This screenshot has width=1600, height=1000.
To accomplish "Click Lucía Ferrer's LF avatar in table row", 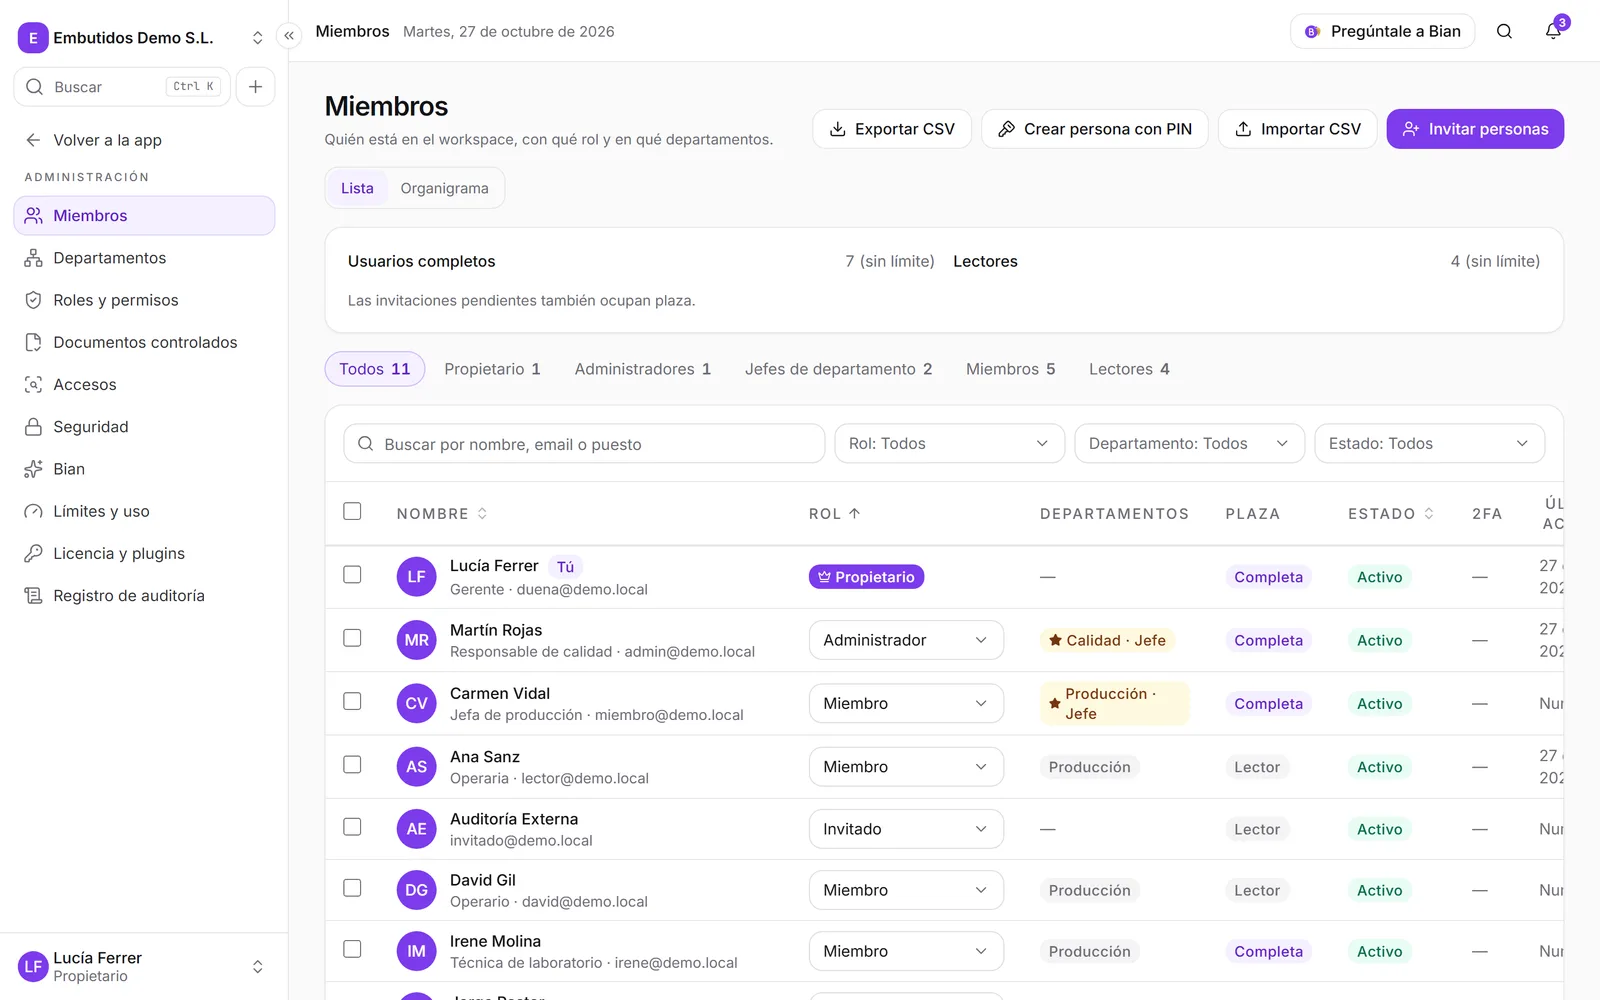I will (416, 577).
